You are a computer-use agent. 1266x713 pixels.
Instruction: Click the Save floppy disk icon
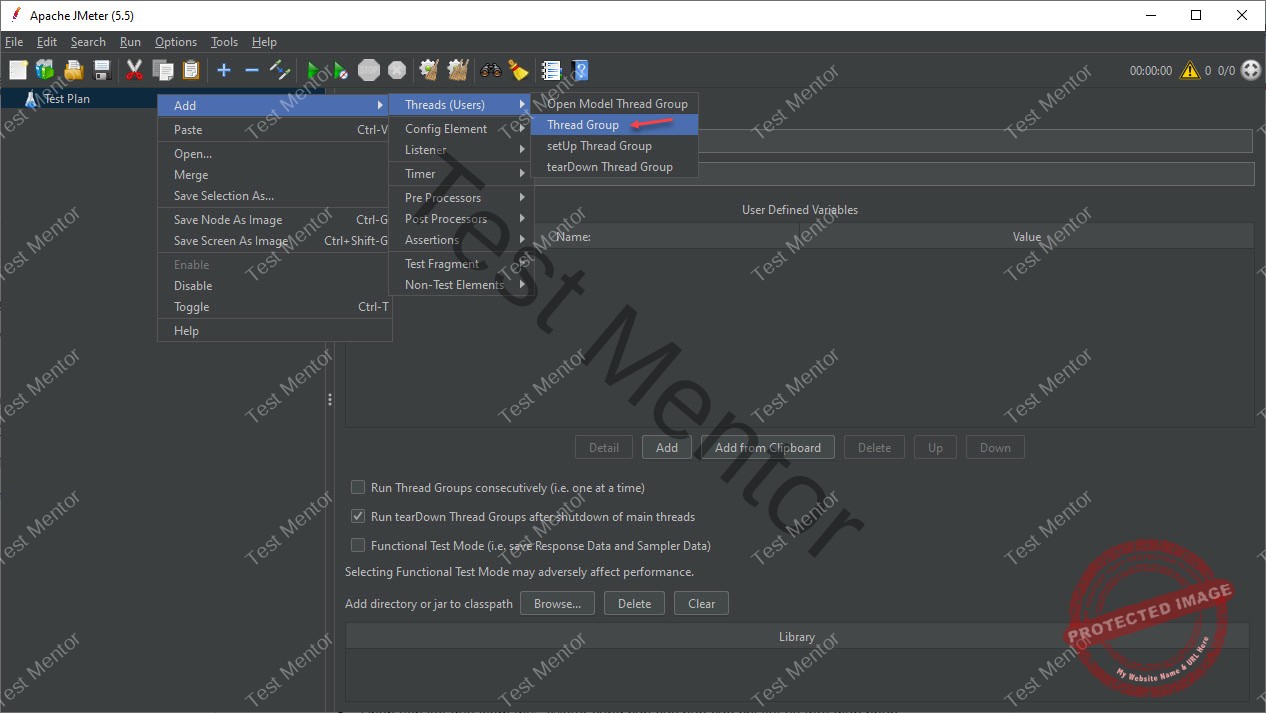pos(102,70)
